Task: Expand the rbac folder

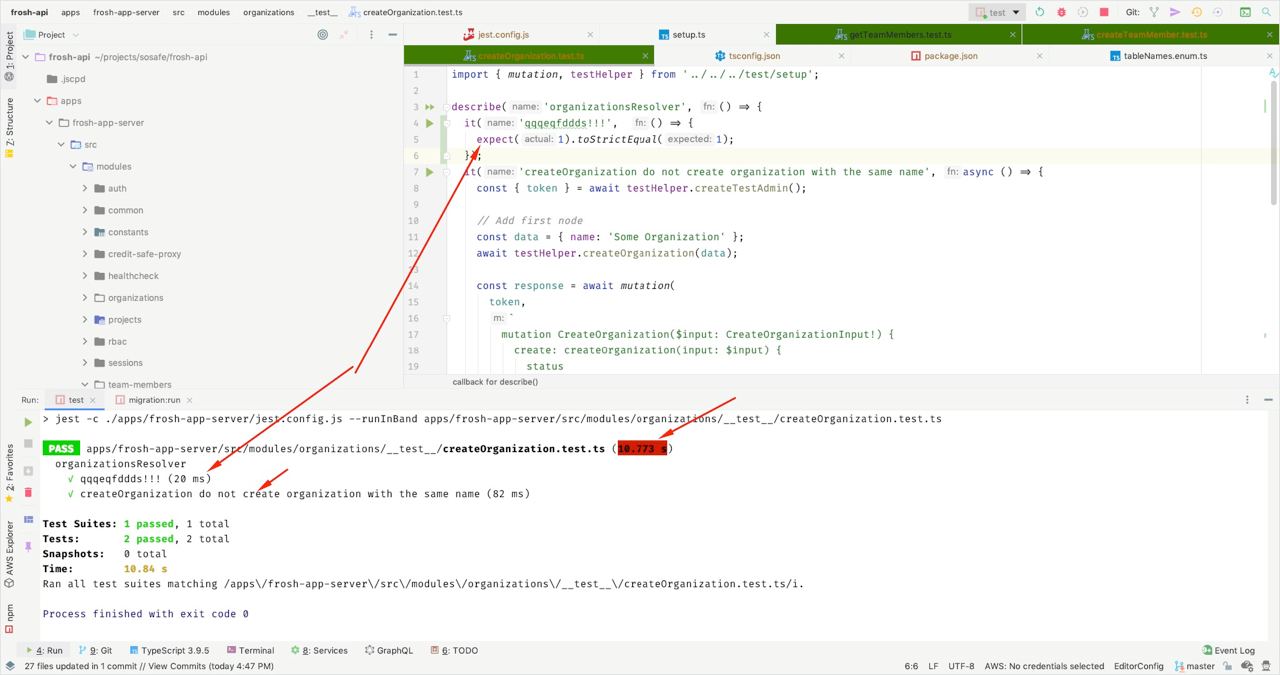Action: coord(85,341)
